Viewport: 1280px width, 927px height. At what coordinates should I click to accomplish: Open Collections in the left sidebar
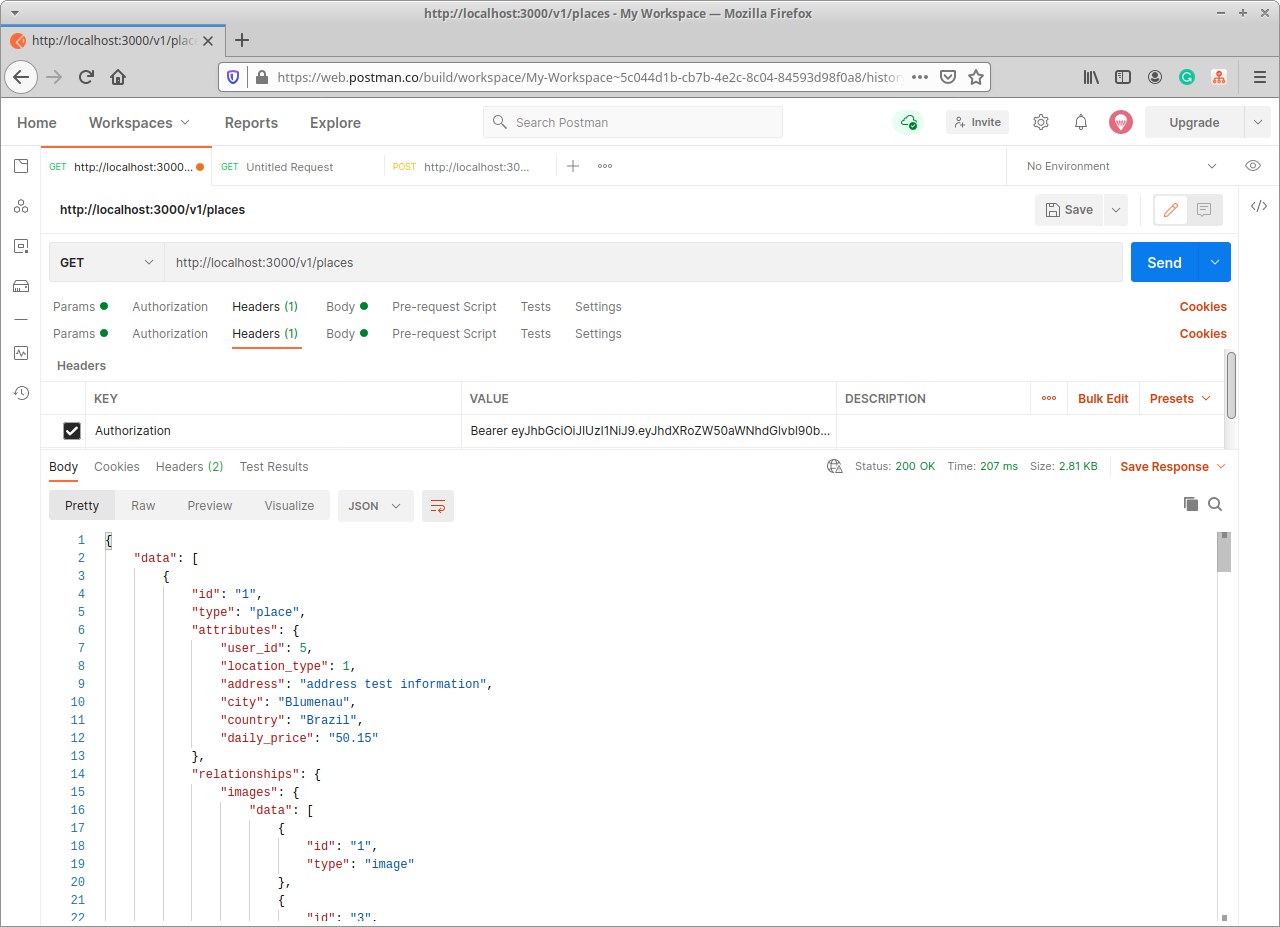pos(21,166)
